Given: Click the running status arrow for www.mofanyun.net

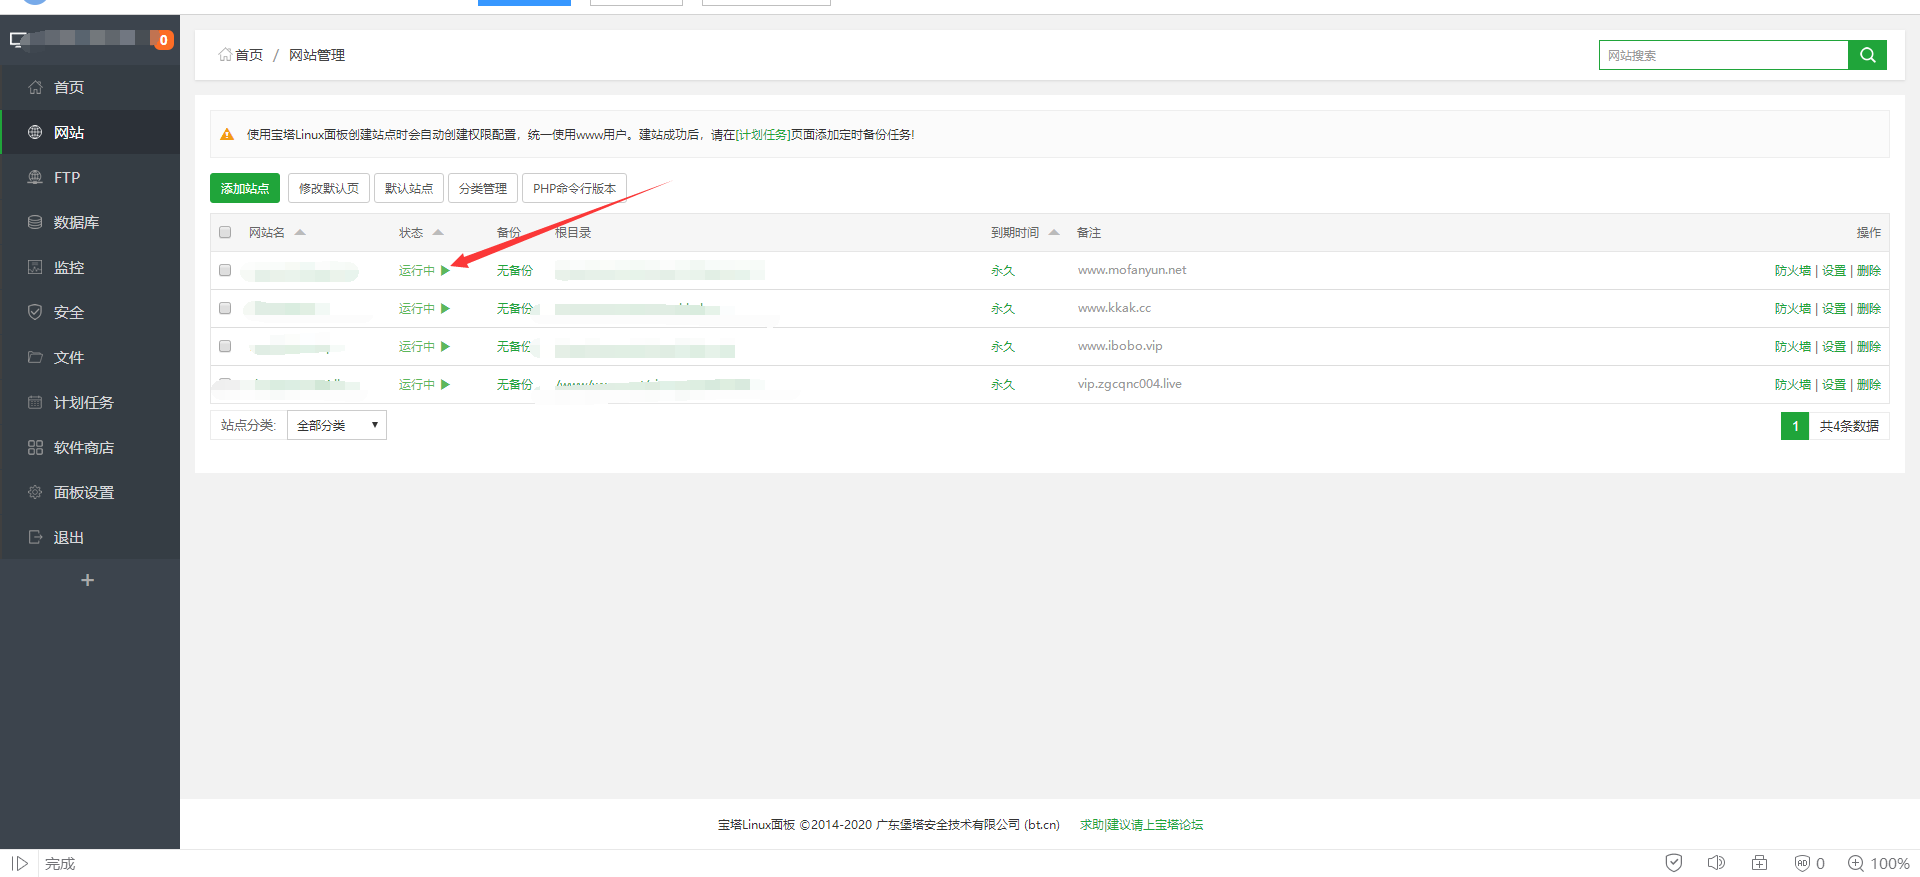Looking at the screenshot, I should (x=445, y=271).
